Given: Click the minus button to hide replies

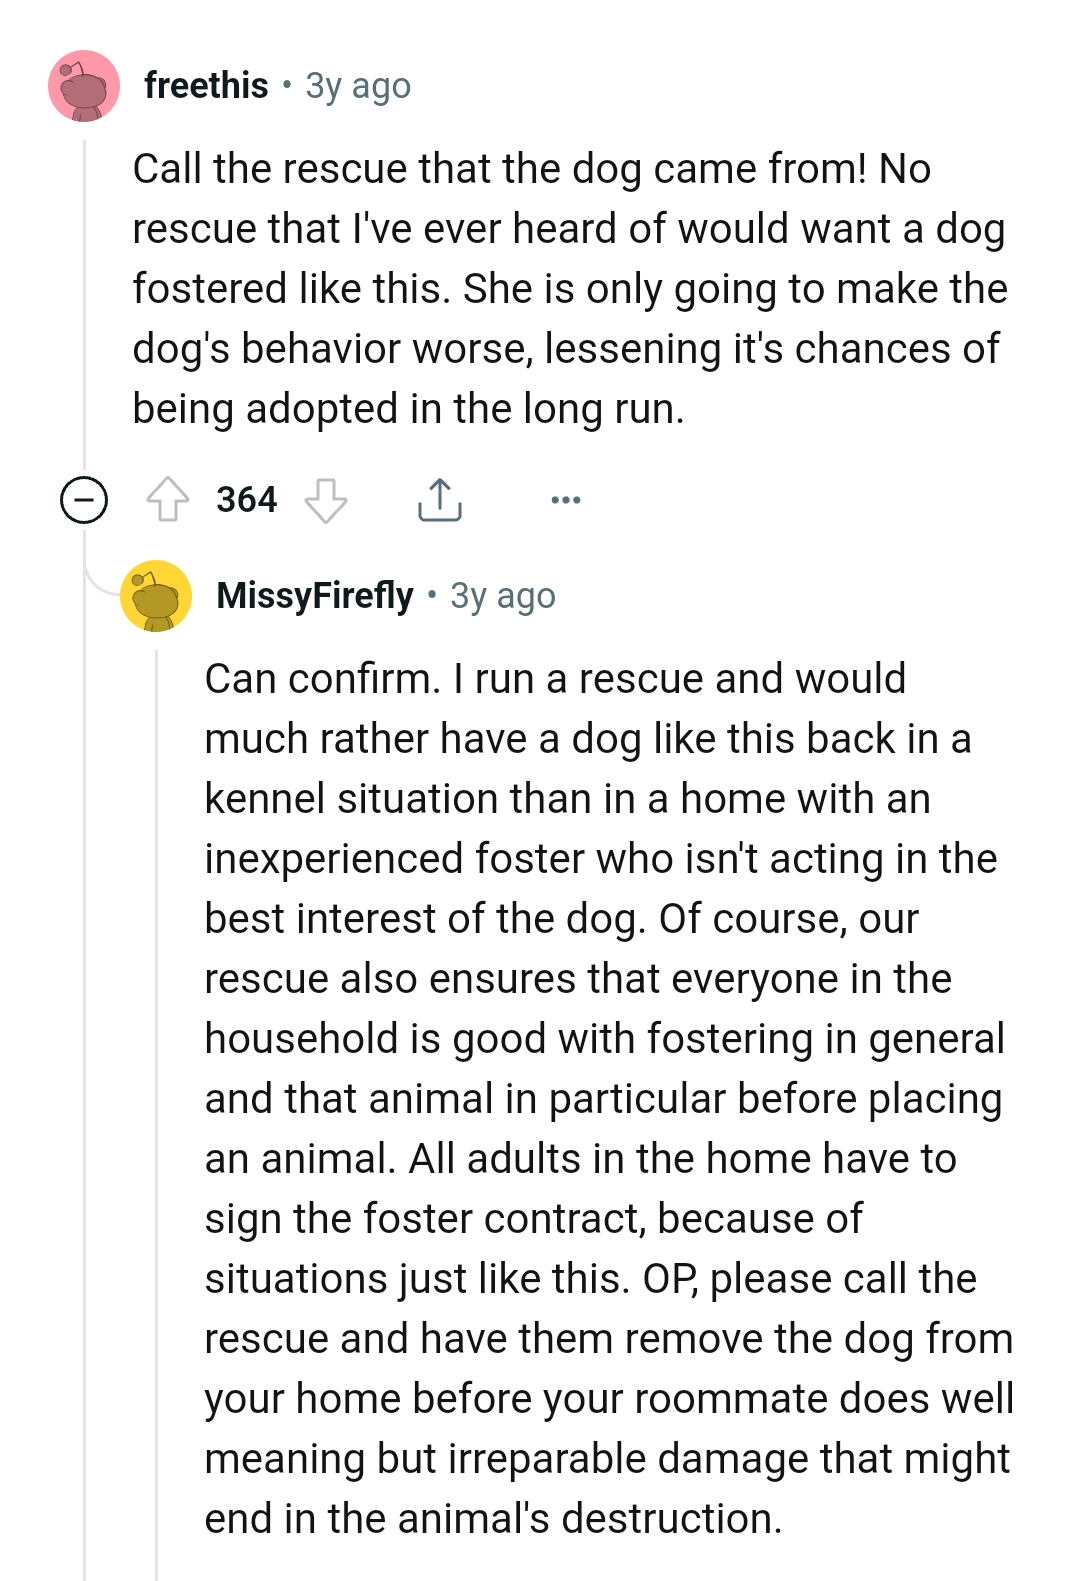Looking at the screenshot, I should [x=82, y=500].
